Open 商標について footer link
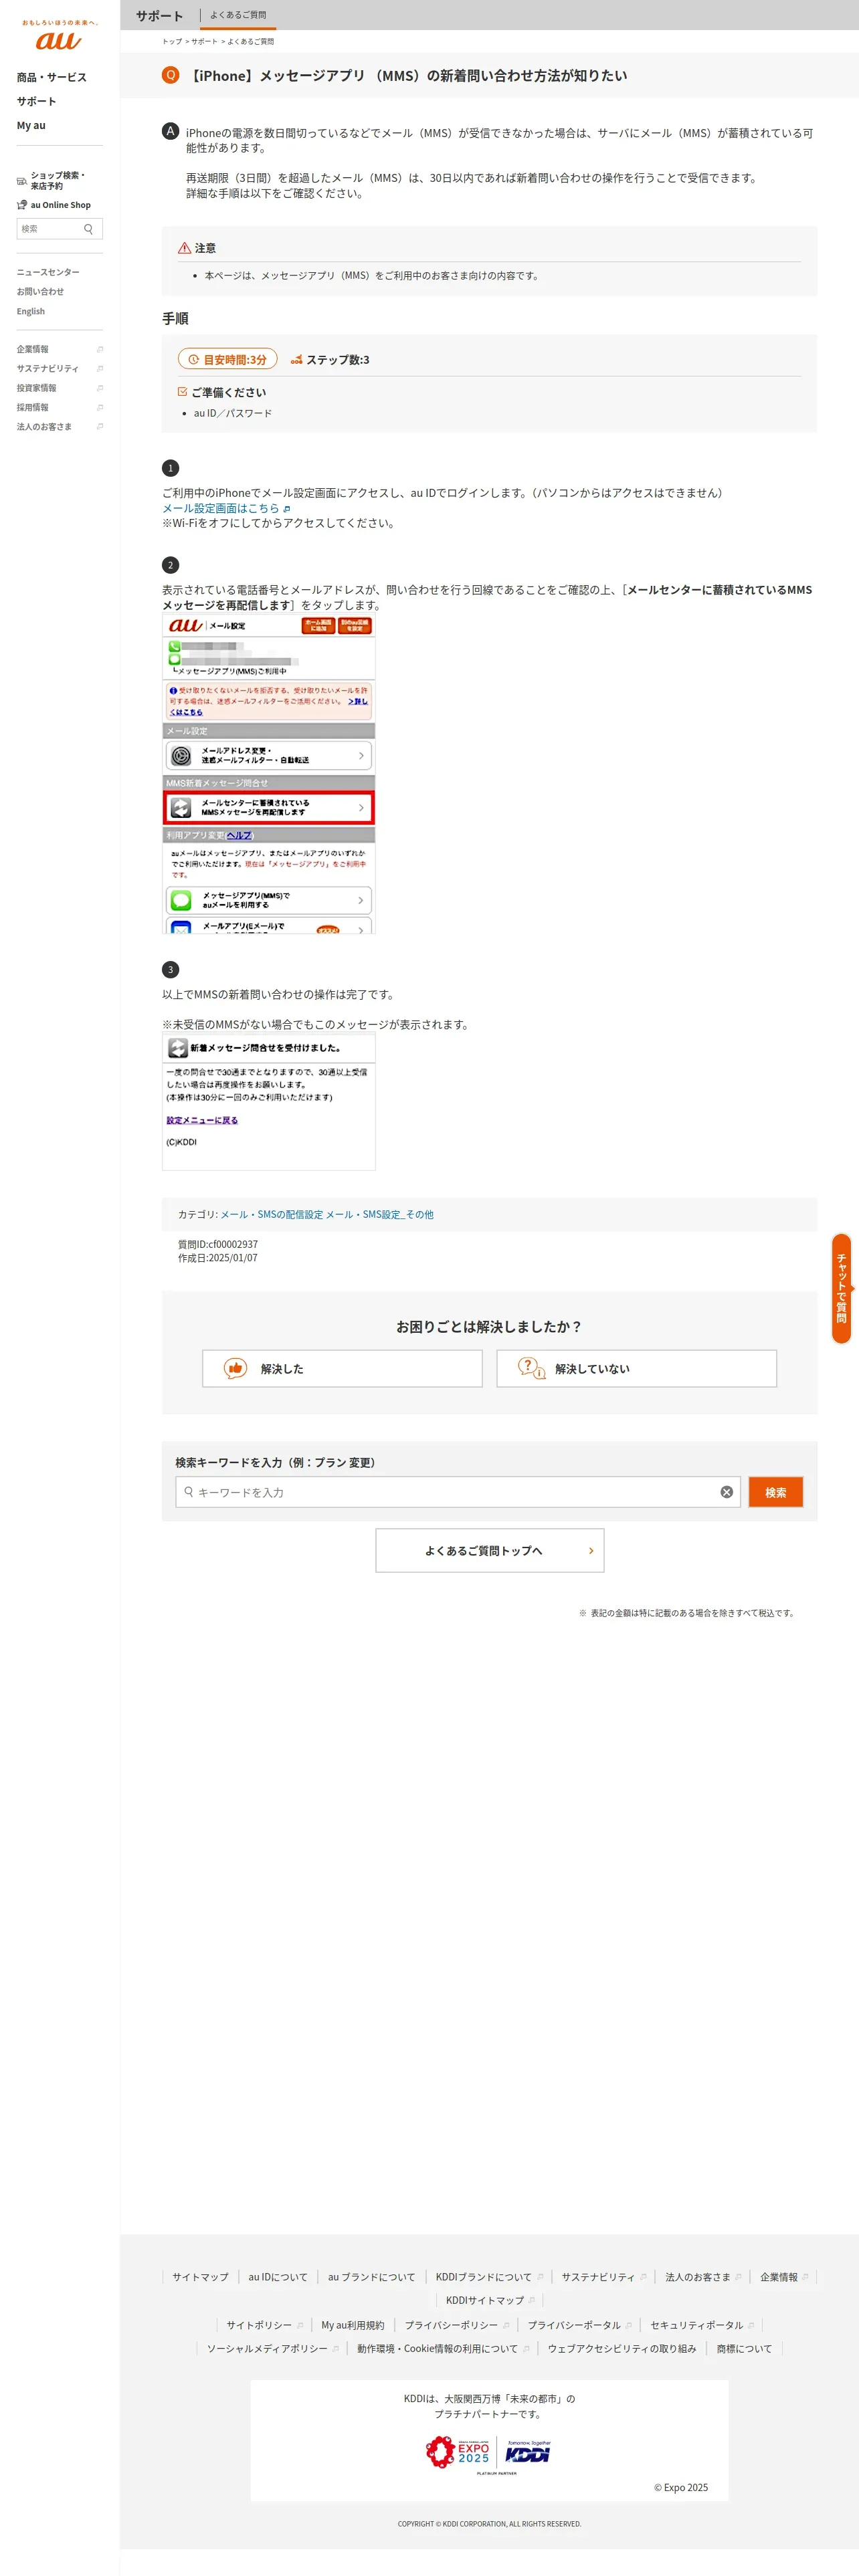The height and width of the screenshot is (2576, 859). tap(744, 2348)
